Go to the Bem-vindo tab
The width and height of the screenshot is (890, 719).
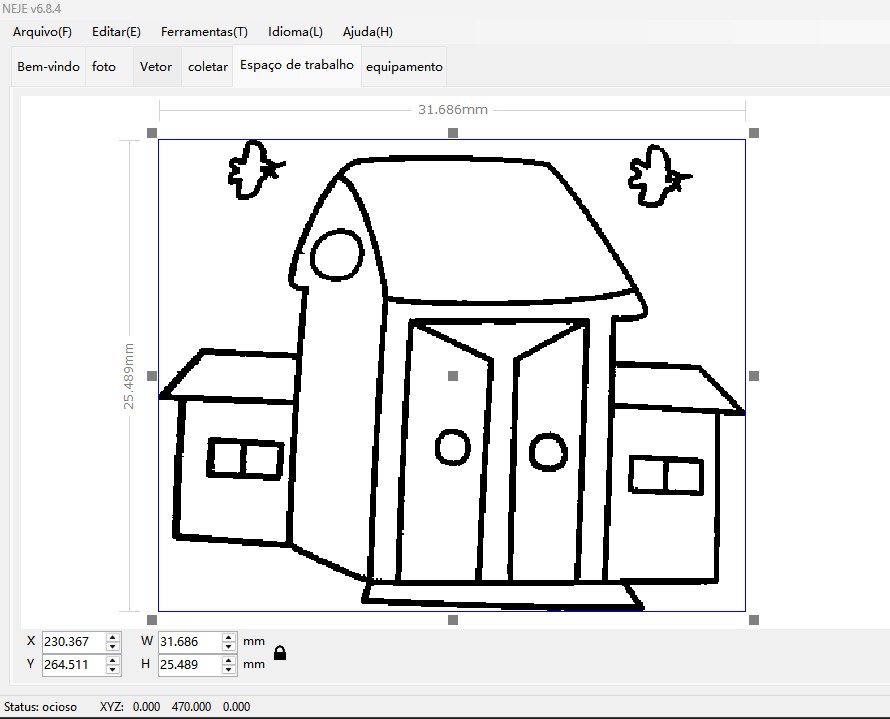(48, 67)
